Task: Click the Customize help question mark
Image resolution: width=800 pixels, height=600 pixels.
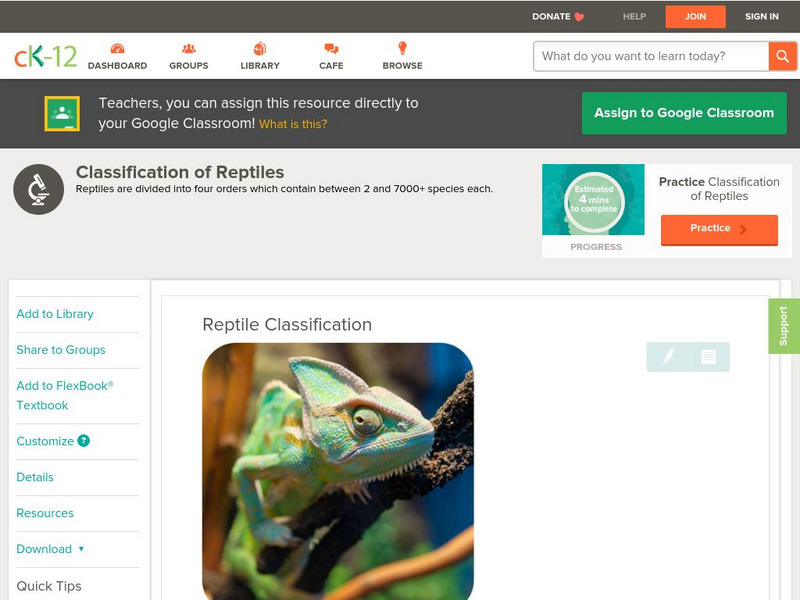Action: (x=83, y=441)
